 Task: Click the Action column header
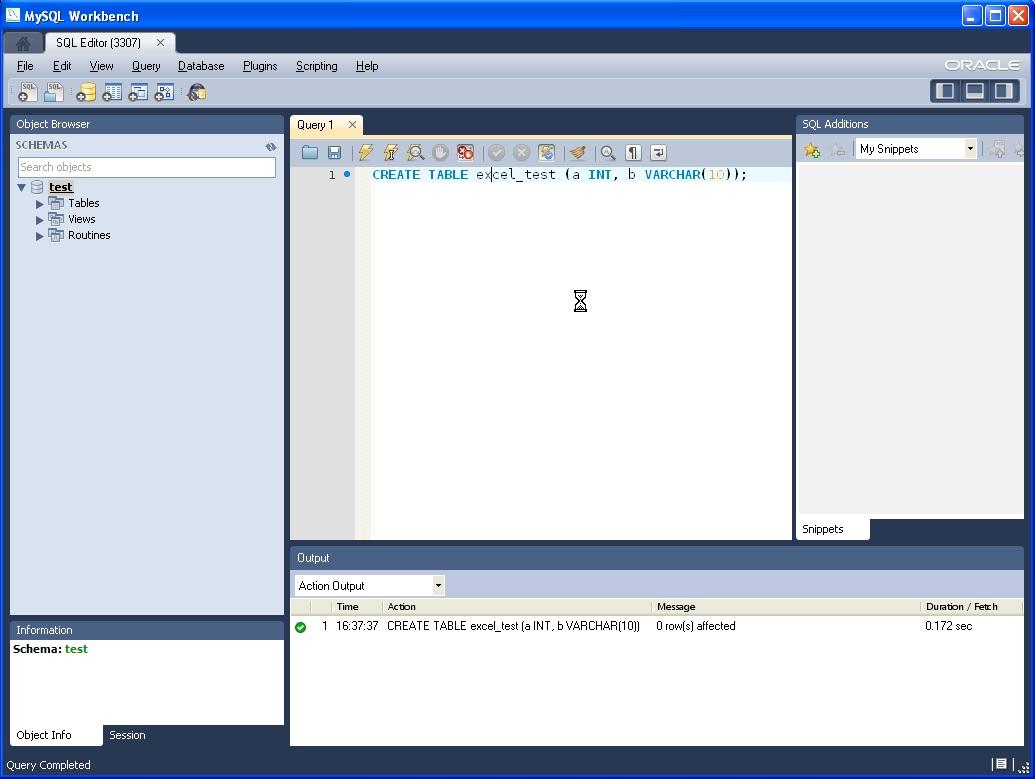pyautogui.click(x=402, y=607)
